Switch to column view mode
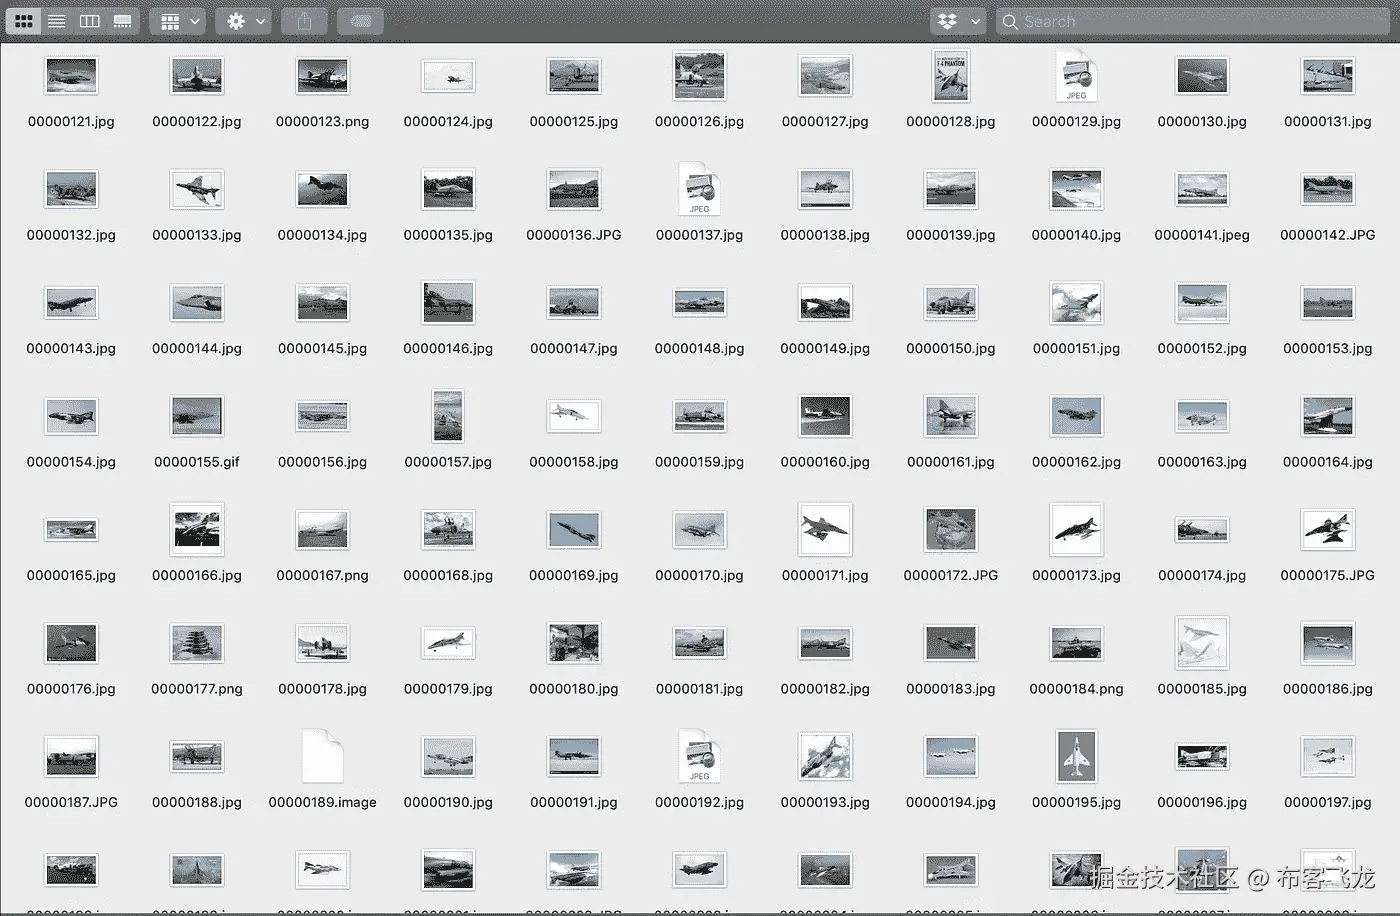Image resolution: width=1400 pixels, height=916 pixels. tap(90, 21)
